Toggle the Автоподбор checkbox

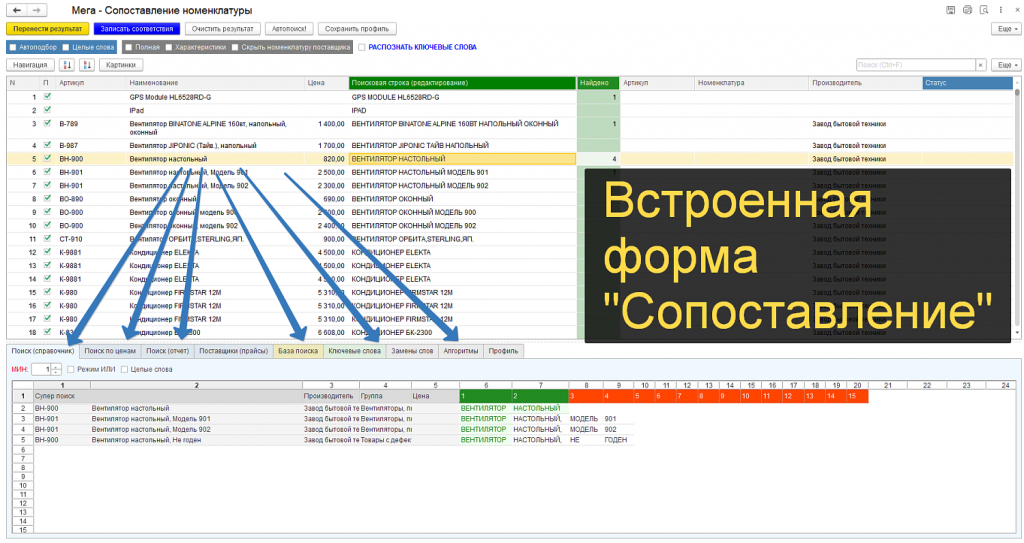tap(12, 47)
